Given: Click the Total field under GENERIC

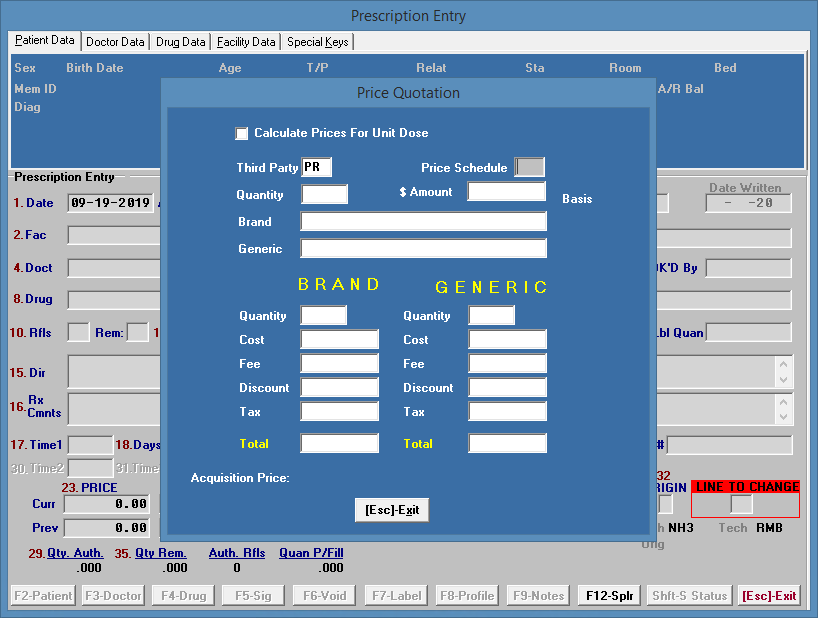Looking at the screenshot, I should point(507,443).
